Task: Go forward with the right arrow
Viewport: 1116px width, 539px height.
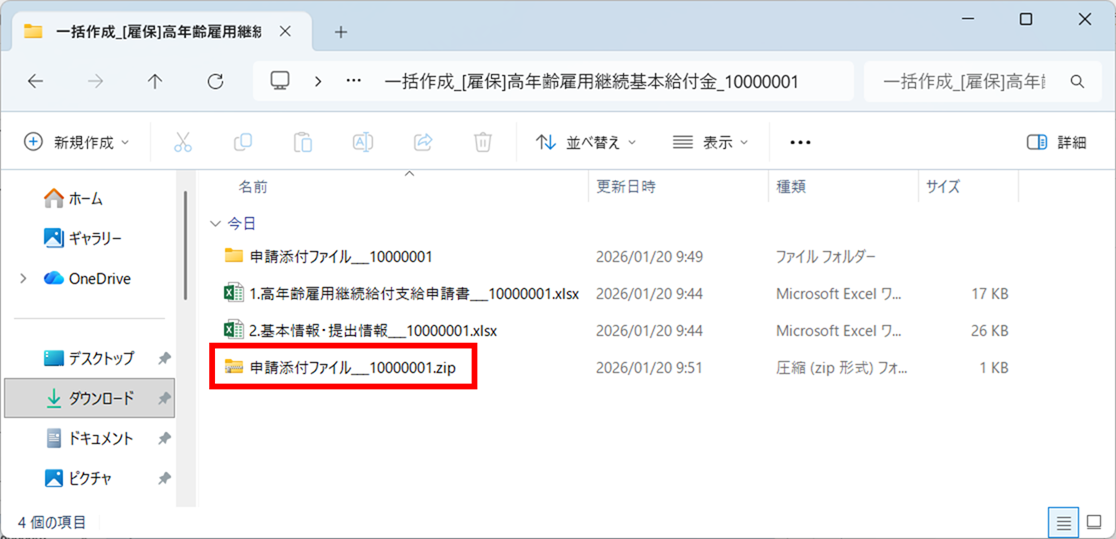Action: click(x=95, y=81)
